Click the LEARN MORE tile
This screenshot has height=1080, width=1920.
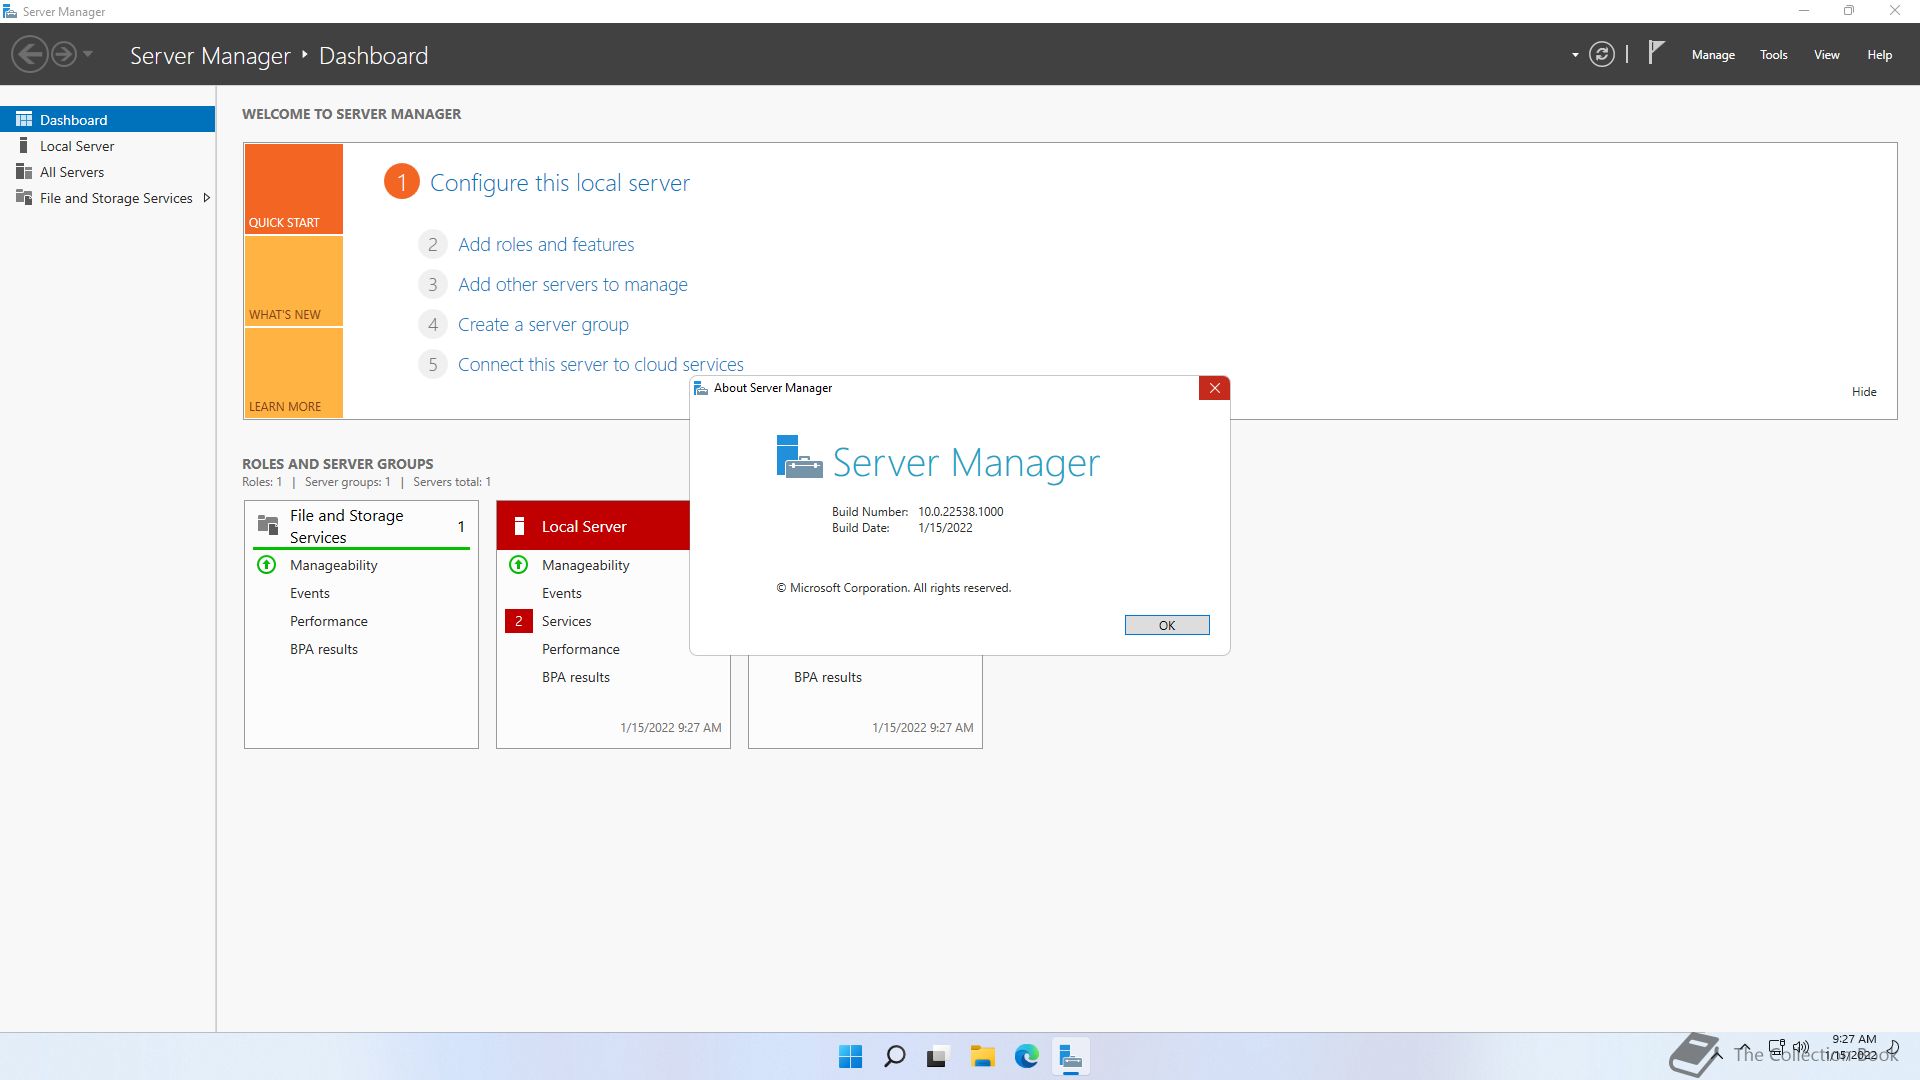(x=294, y=373)
